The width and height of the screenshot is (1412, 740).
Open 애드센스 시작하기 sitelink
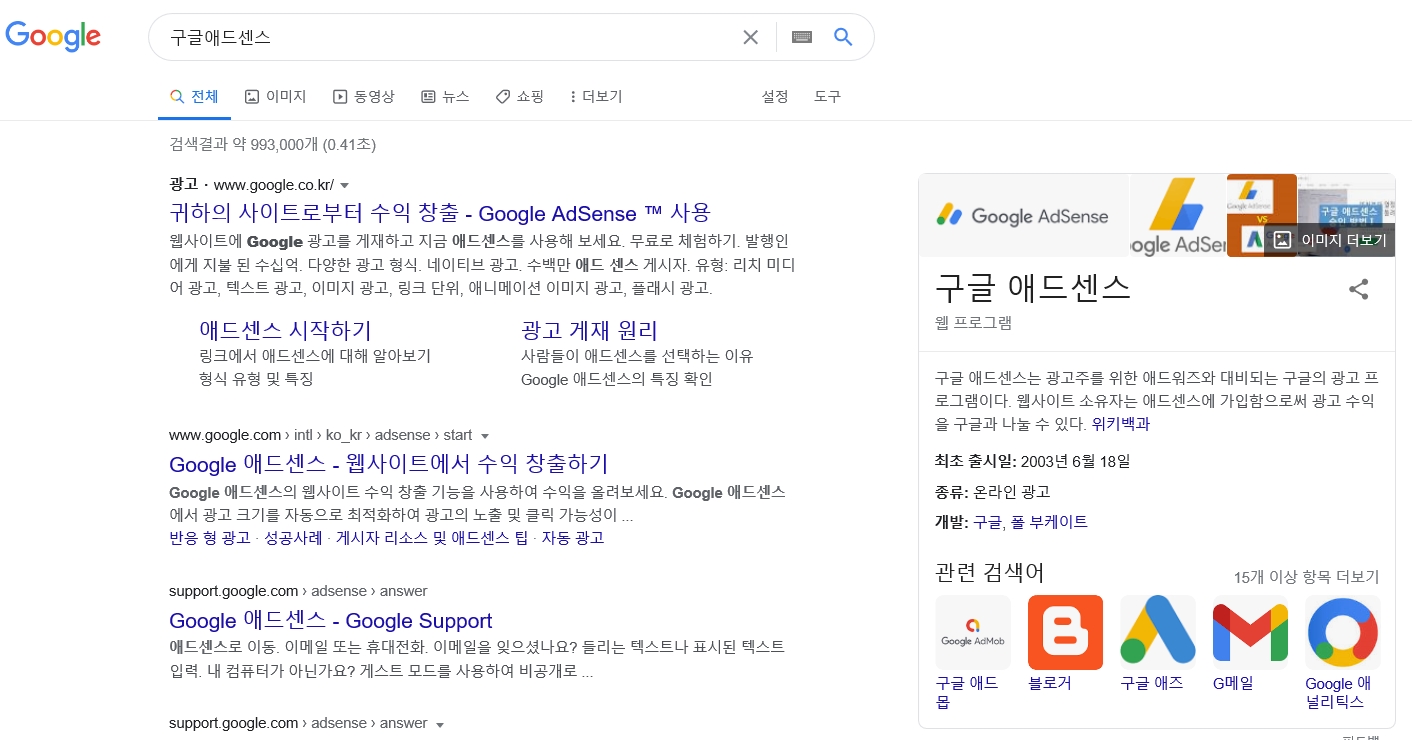[285, 331]
